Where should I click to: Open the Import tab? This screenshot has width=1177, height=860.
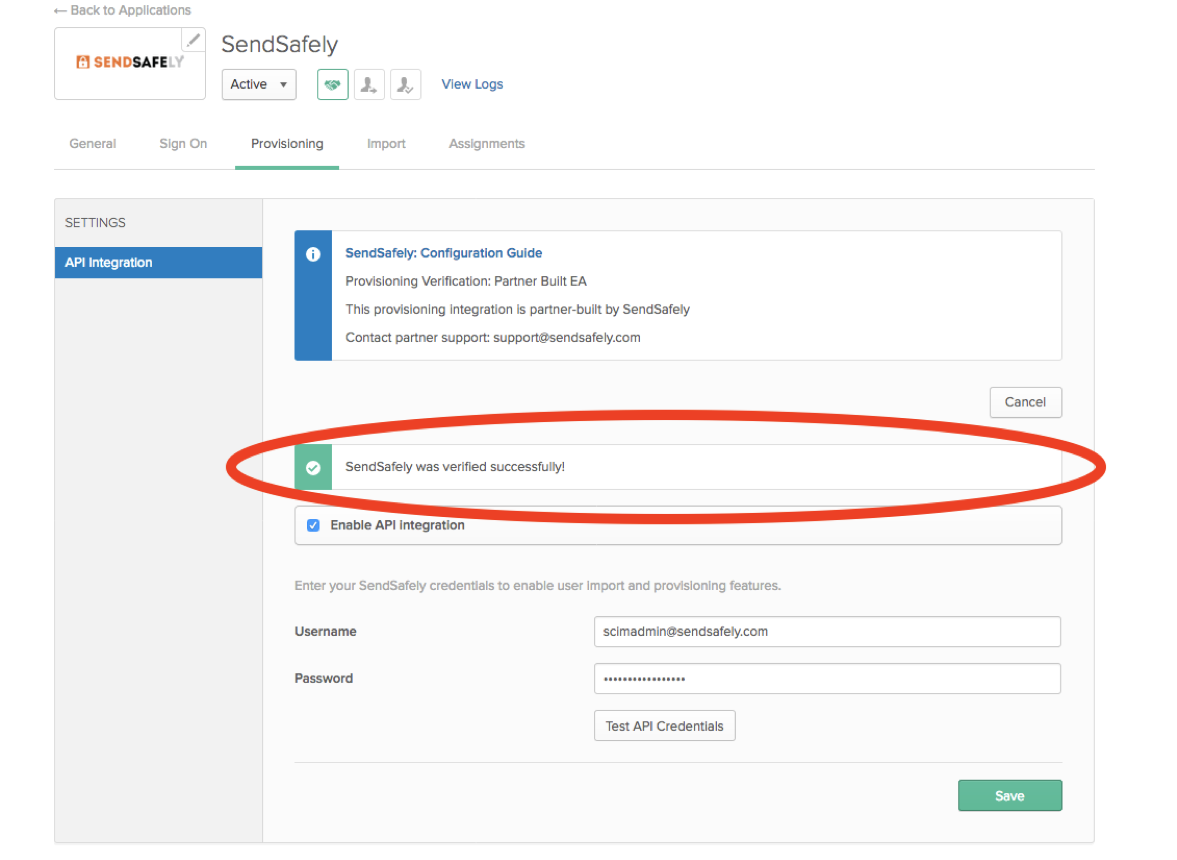386,143
